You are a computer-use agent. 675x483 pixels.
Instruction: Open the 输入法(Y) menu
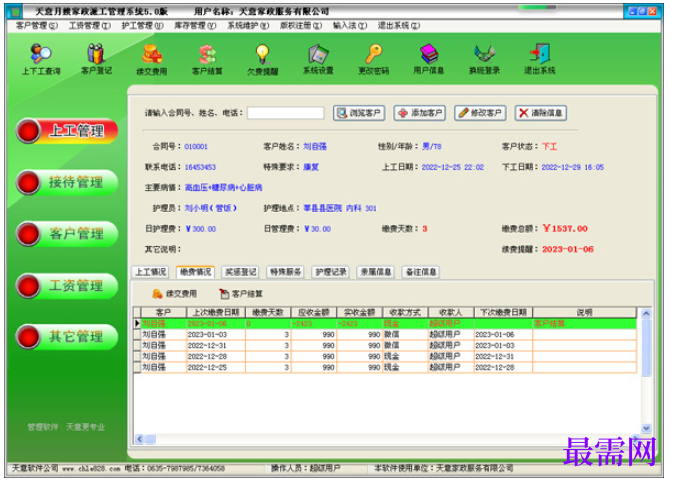coord(350,26)
